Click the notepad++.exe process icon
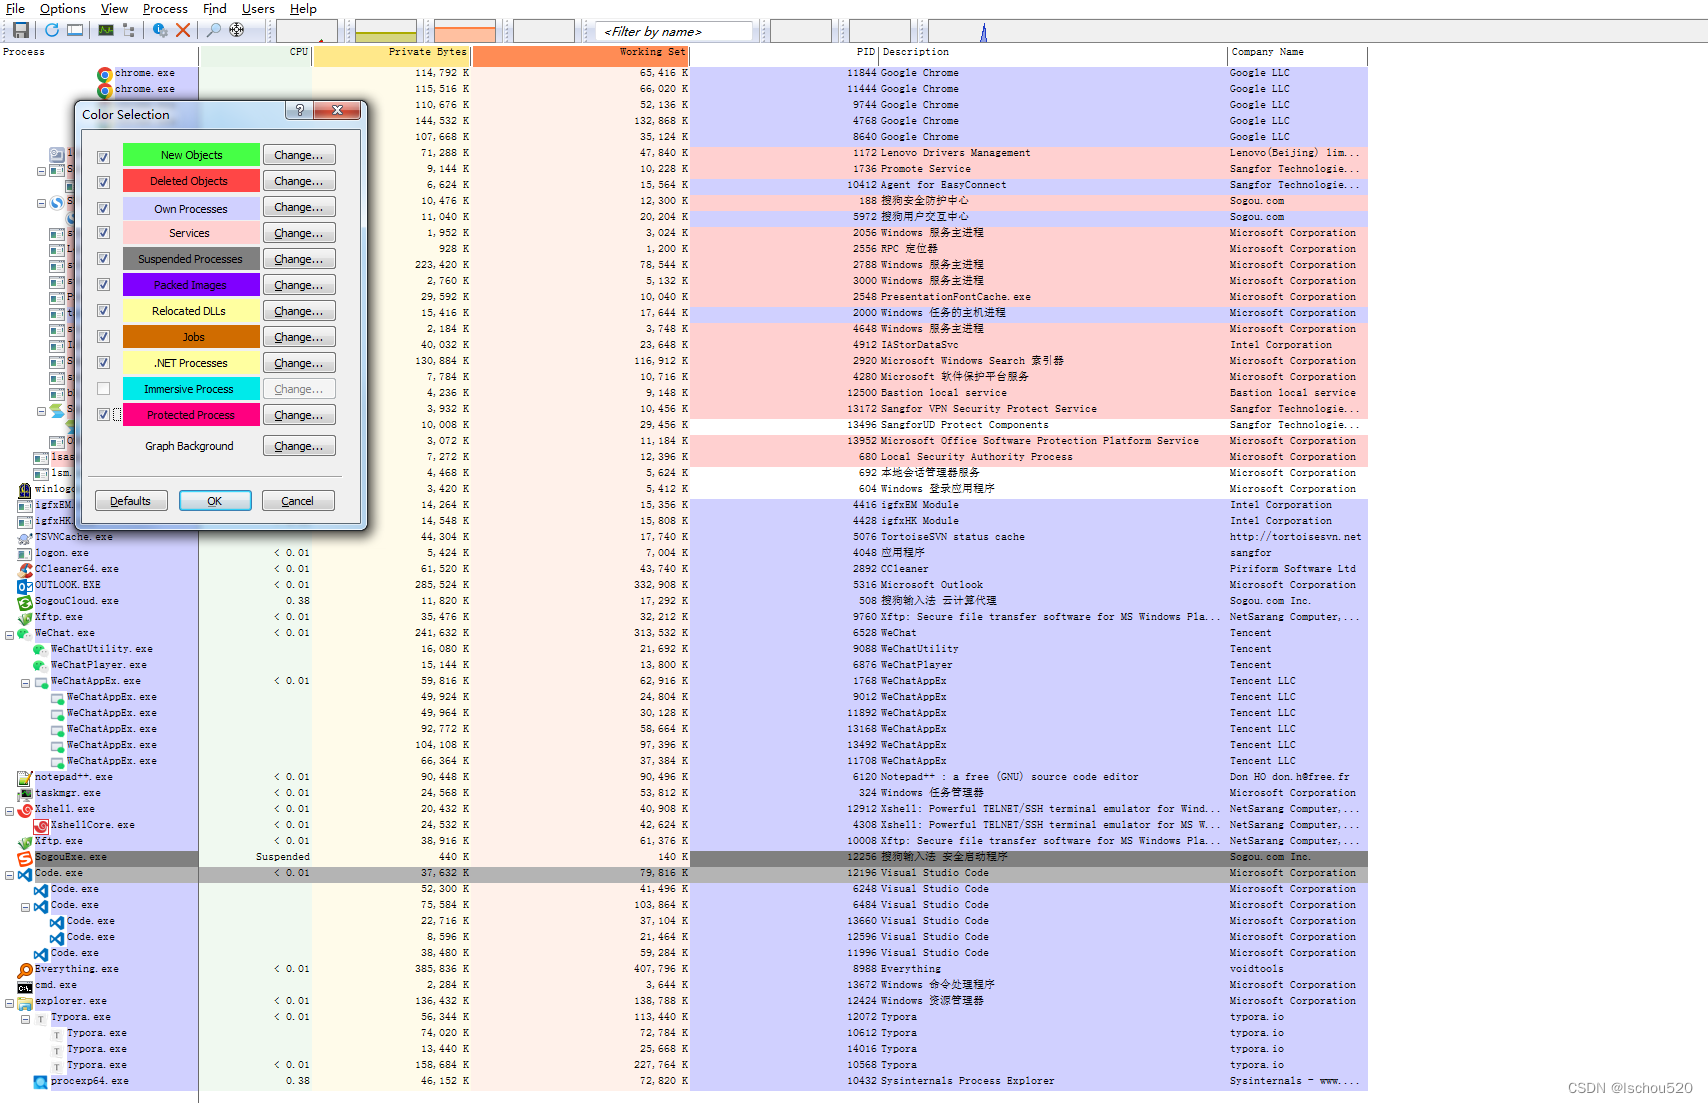 pyautogui.click(x=25, y=777)
